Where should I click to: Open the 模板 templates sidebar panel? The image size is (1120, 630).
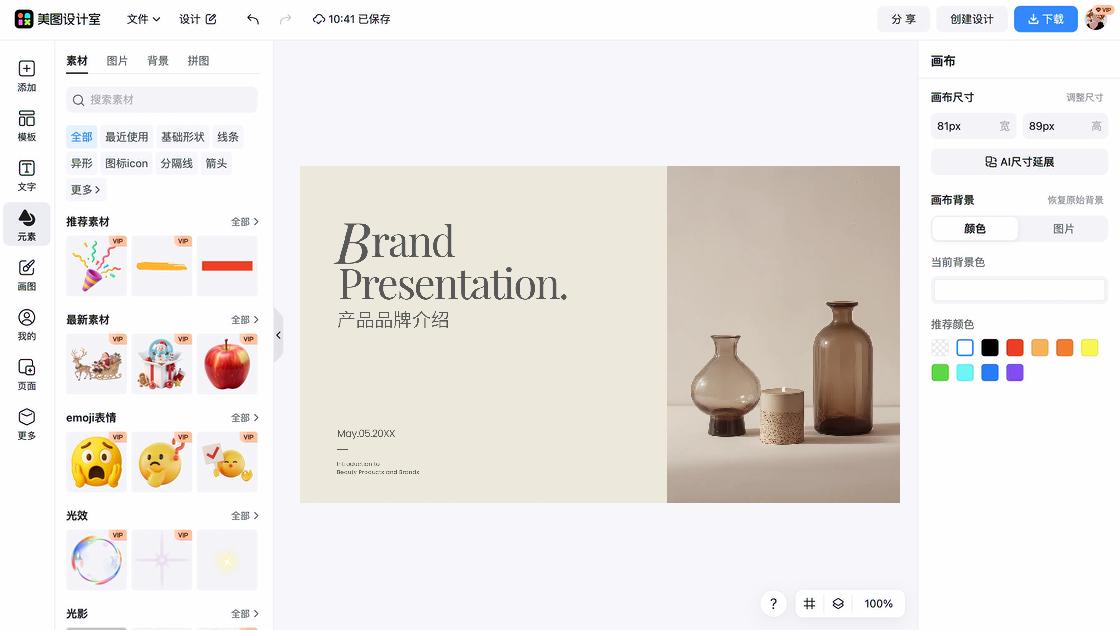coord(27,126)
